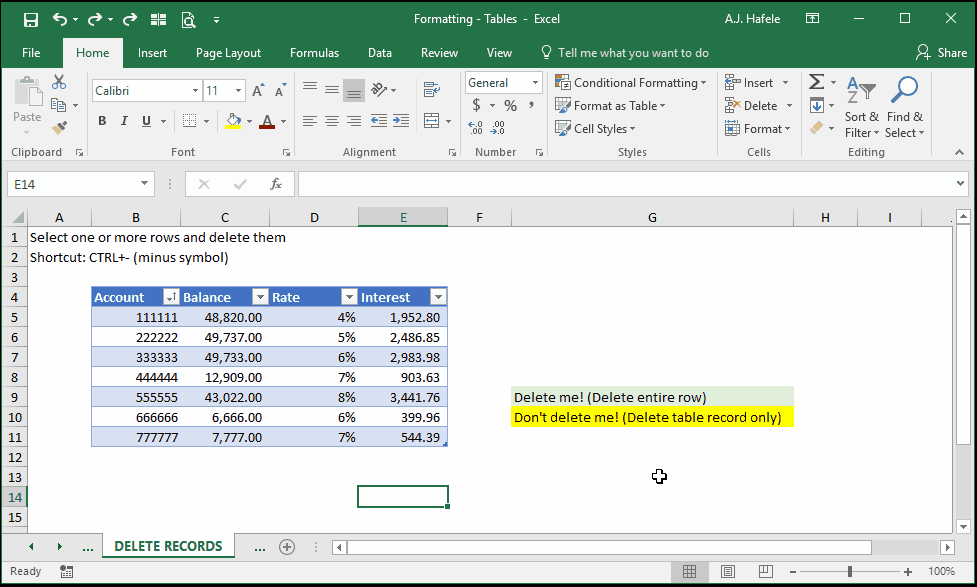
Task: Toggle Center horizontal alignment
Action: pyautogui.click(x=331, y=120)
